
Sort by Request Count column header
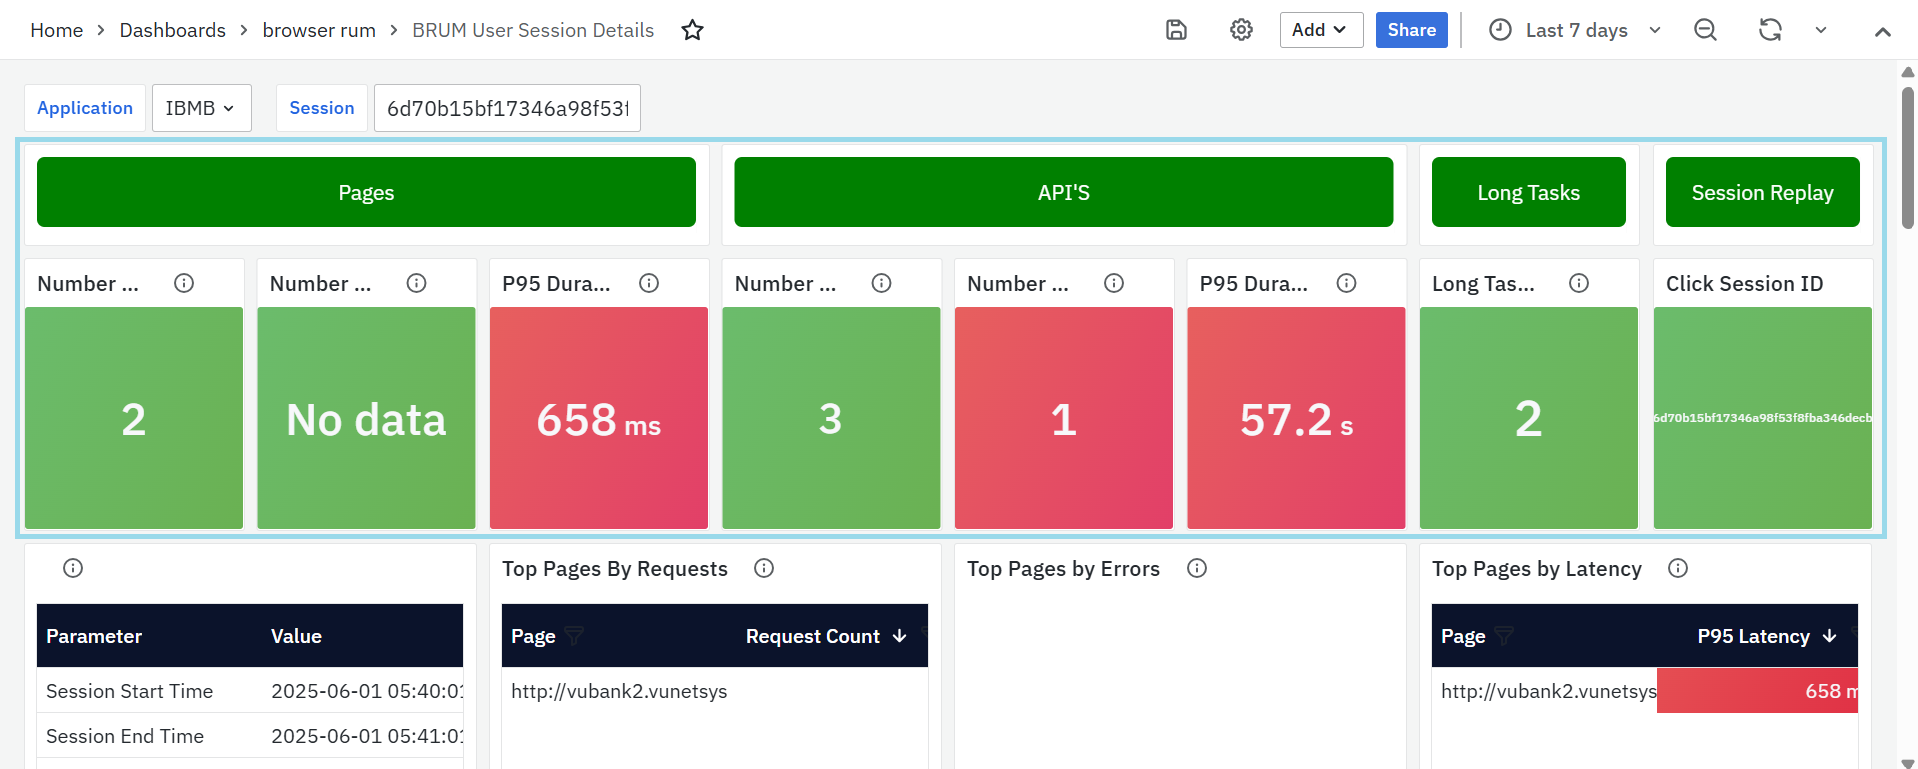tap(813, 636)
